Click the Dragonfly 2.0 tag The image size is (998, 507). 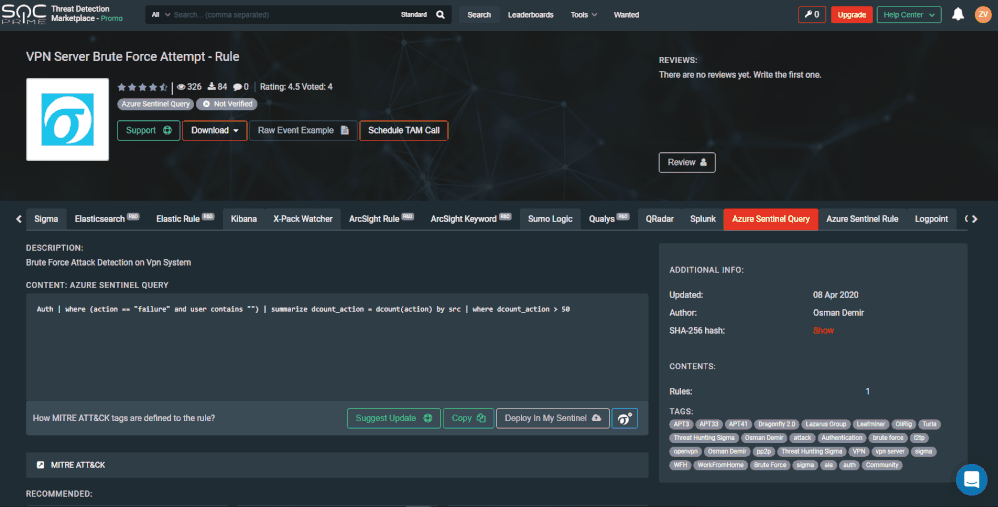[777, 424]
